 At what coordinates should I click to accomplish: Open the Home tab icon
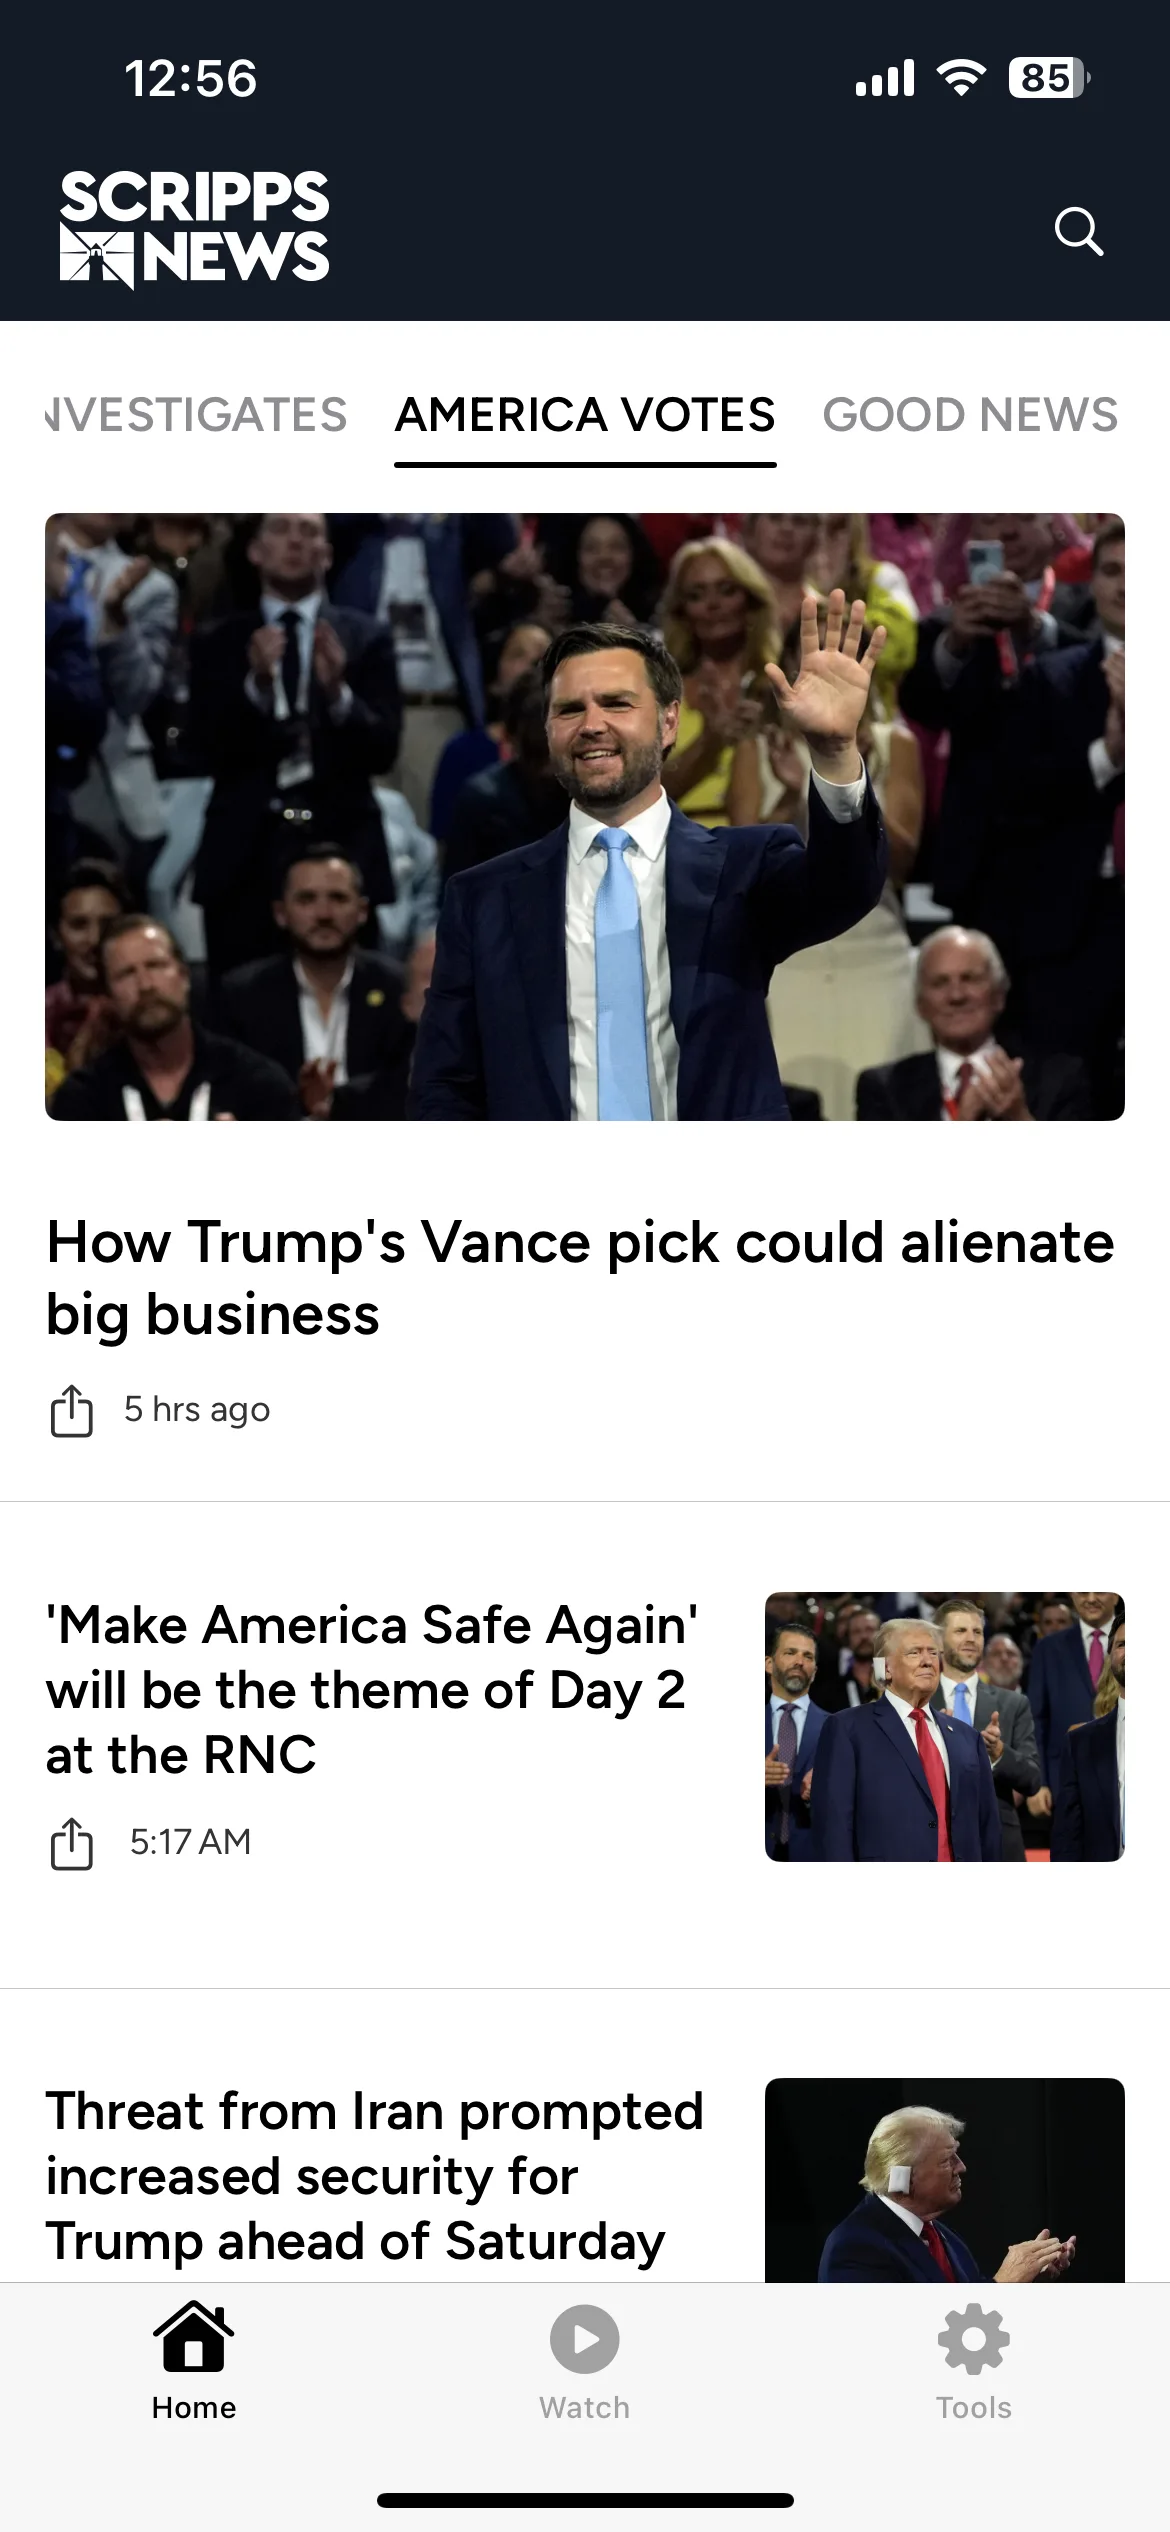(x=194, y=2340)
